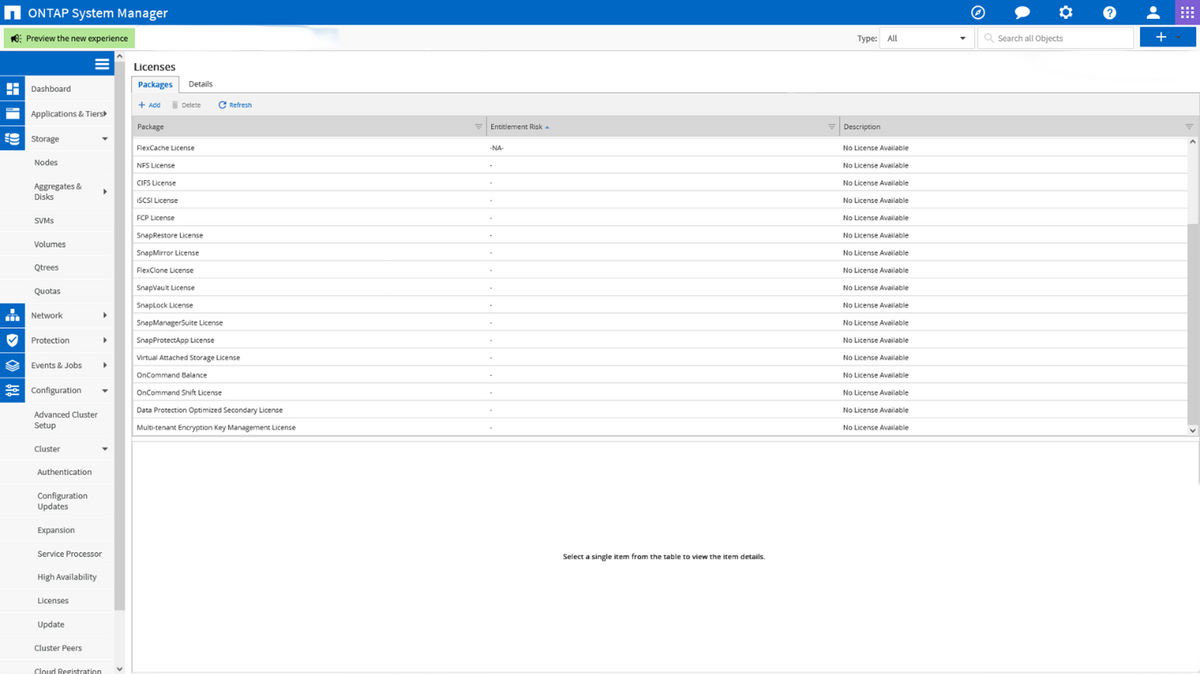1200x674 pixels.
Task: Refresh the licenses list
Action: point(235,105)
